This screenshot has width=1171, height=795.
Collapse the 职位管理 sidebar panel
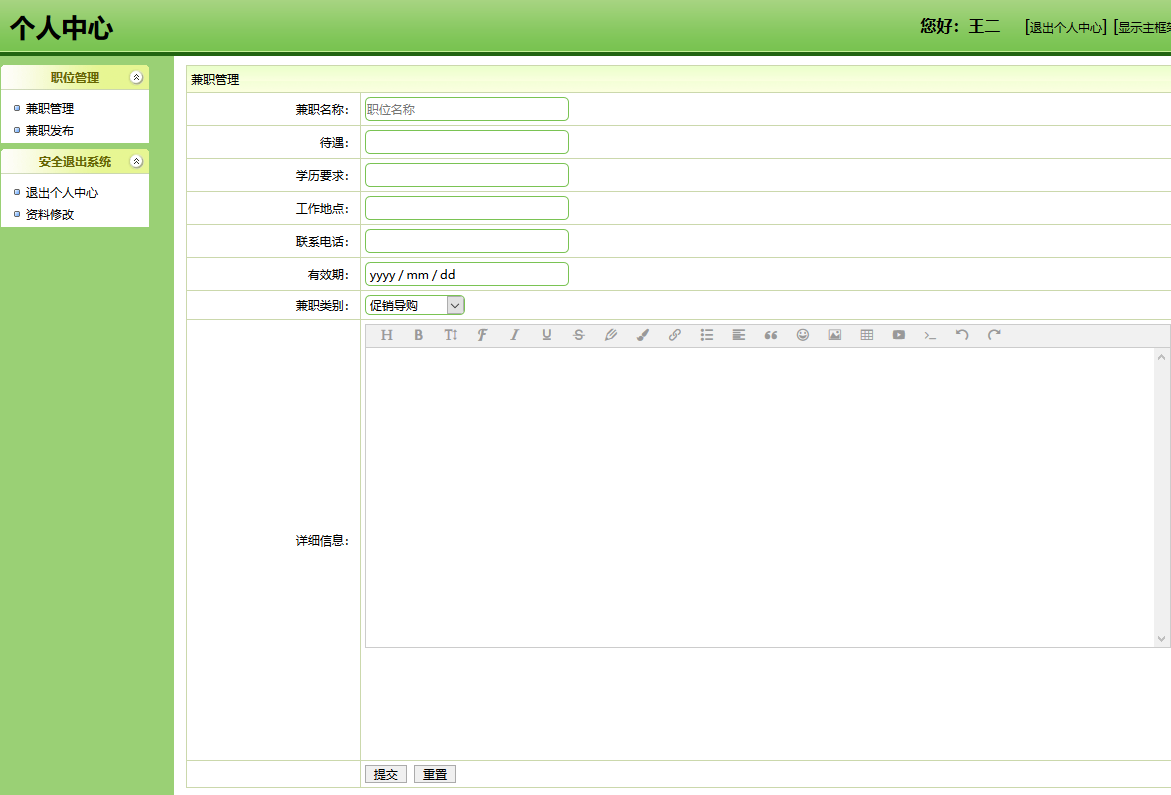[136, 78]
